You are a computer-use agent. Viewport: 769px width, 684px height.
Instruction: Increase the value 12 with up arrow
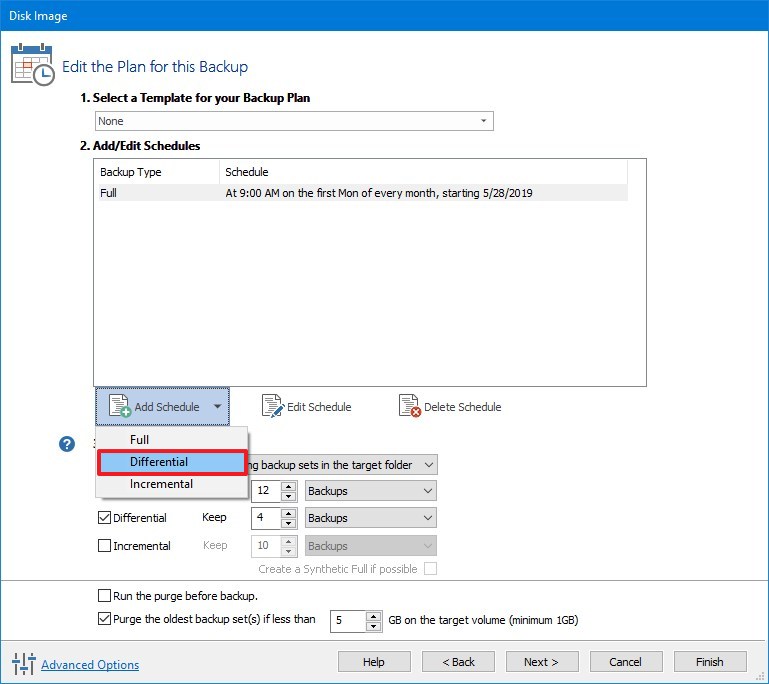click(x=289, y=486)
